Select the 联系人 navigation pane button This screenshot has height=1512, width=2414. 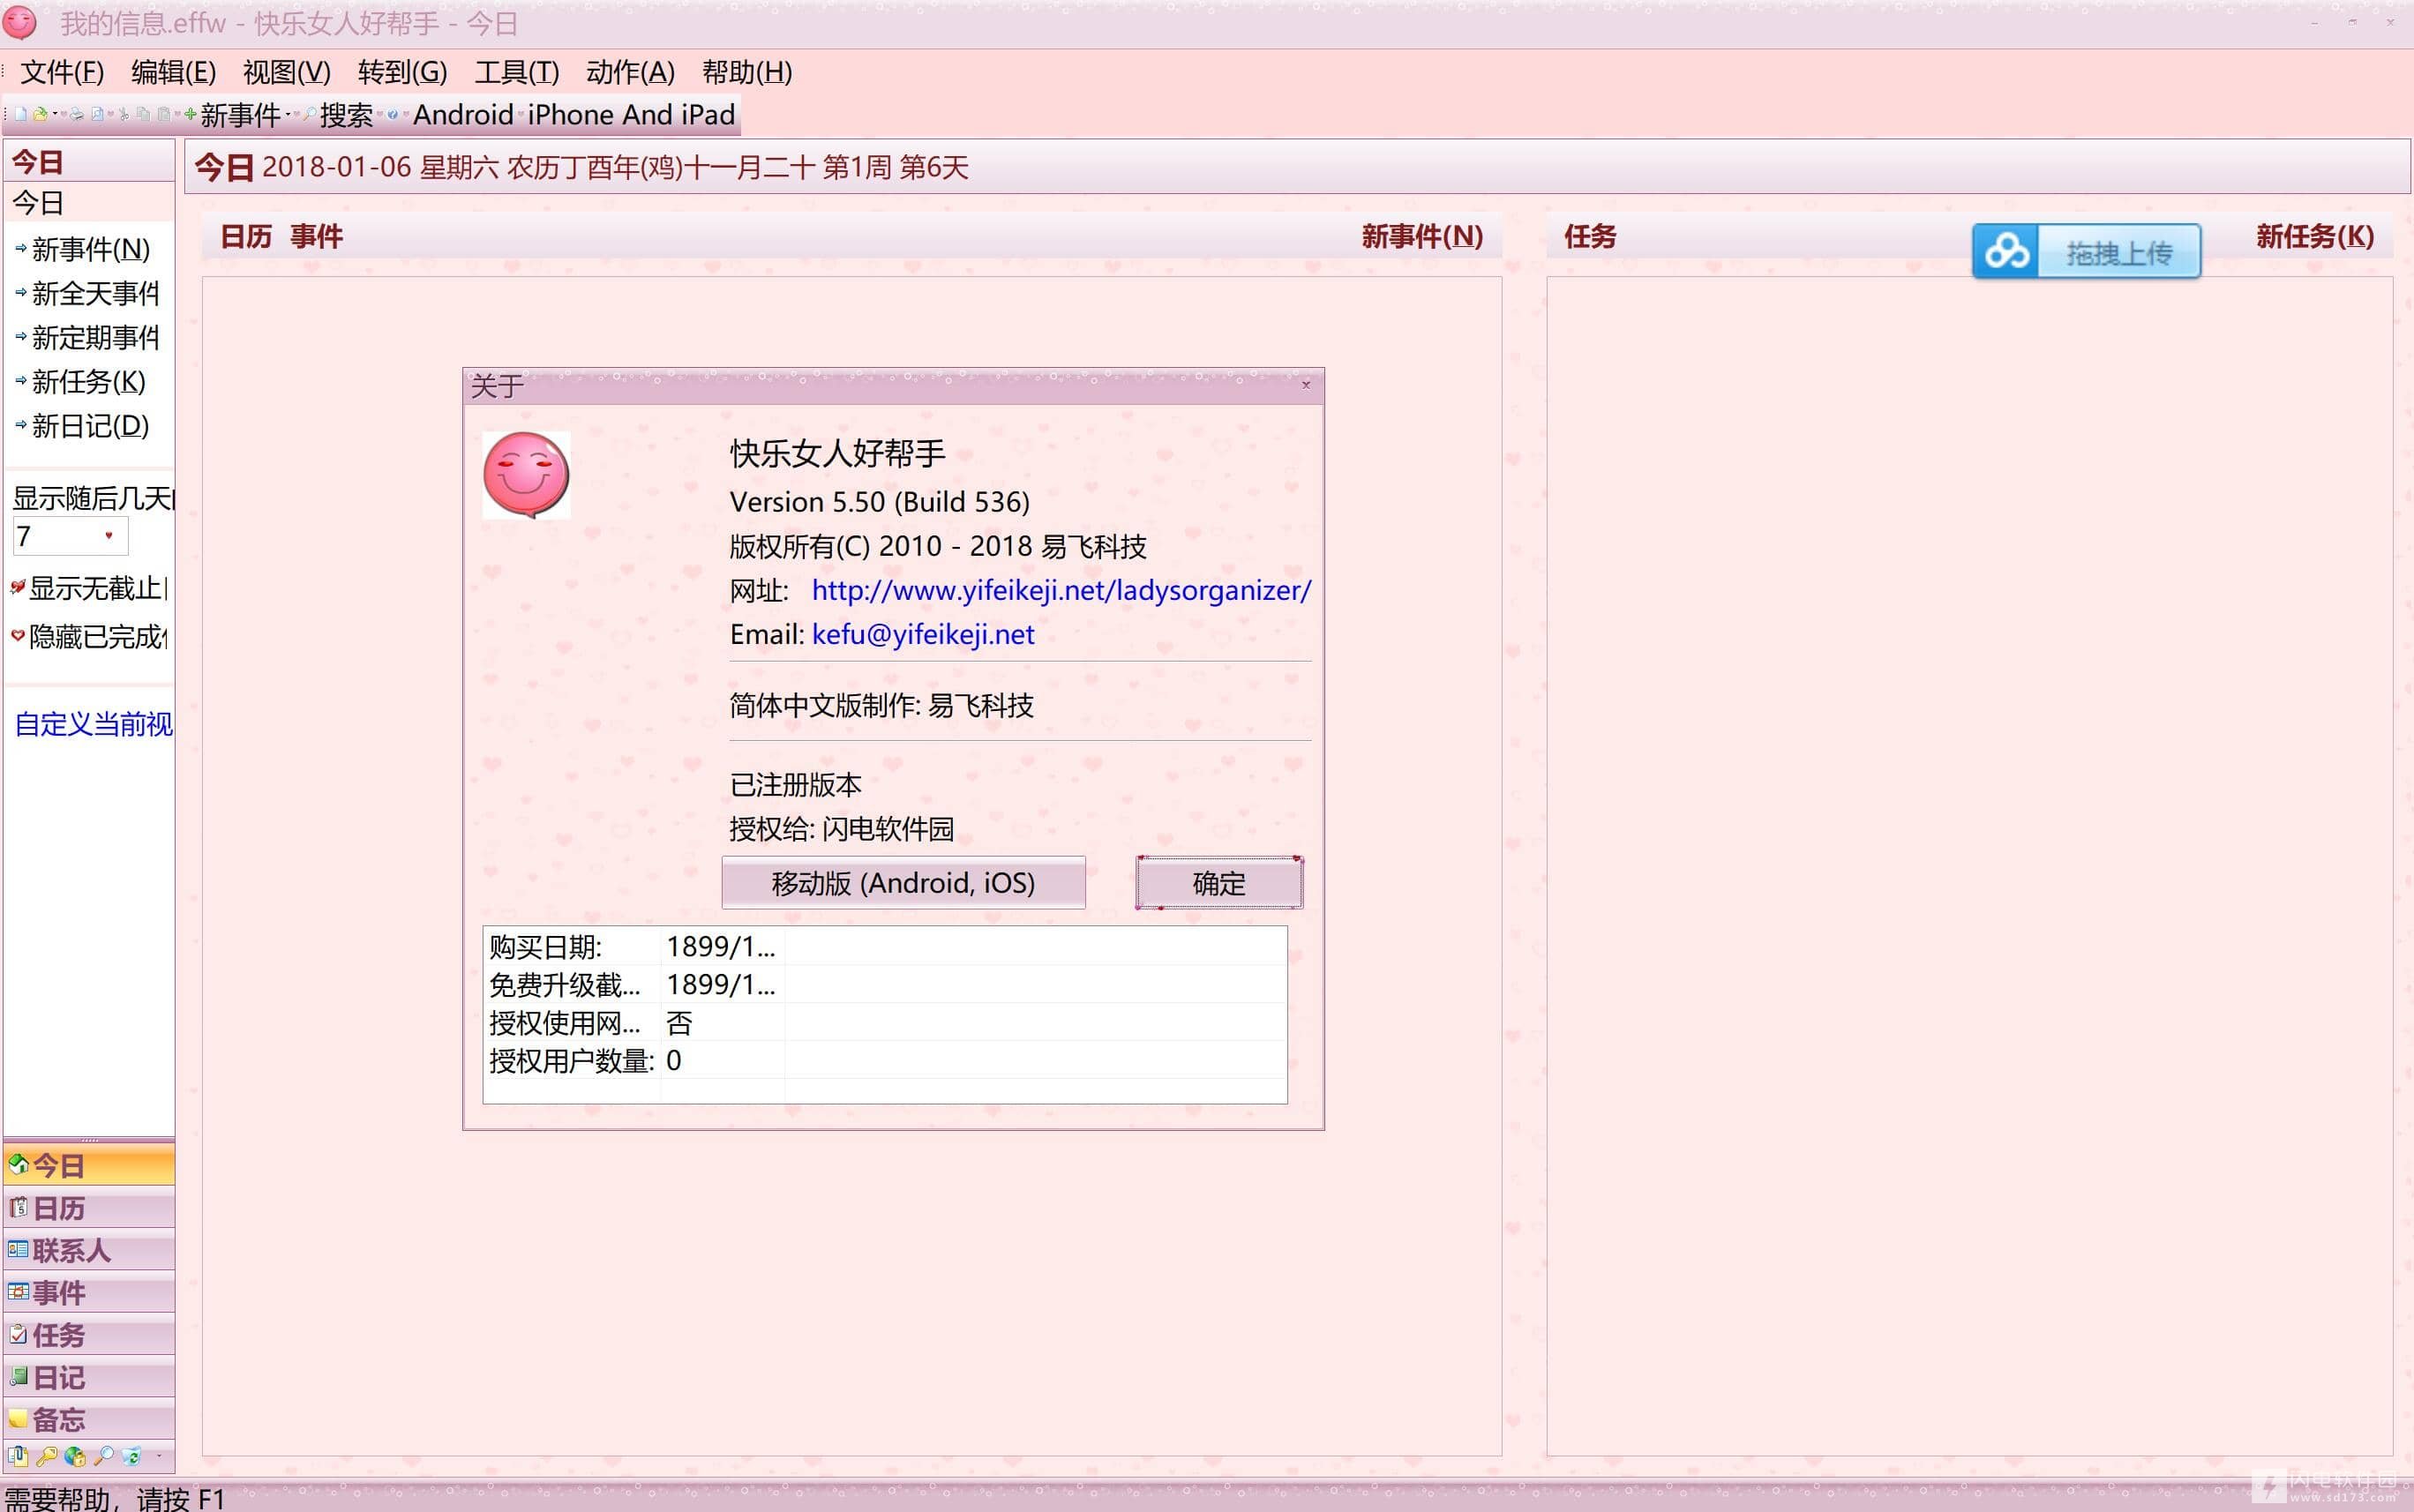(89, 1250)
